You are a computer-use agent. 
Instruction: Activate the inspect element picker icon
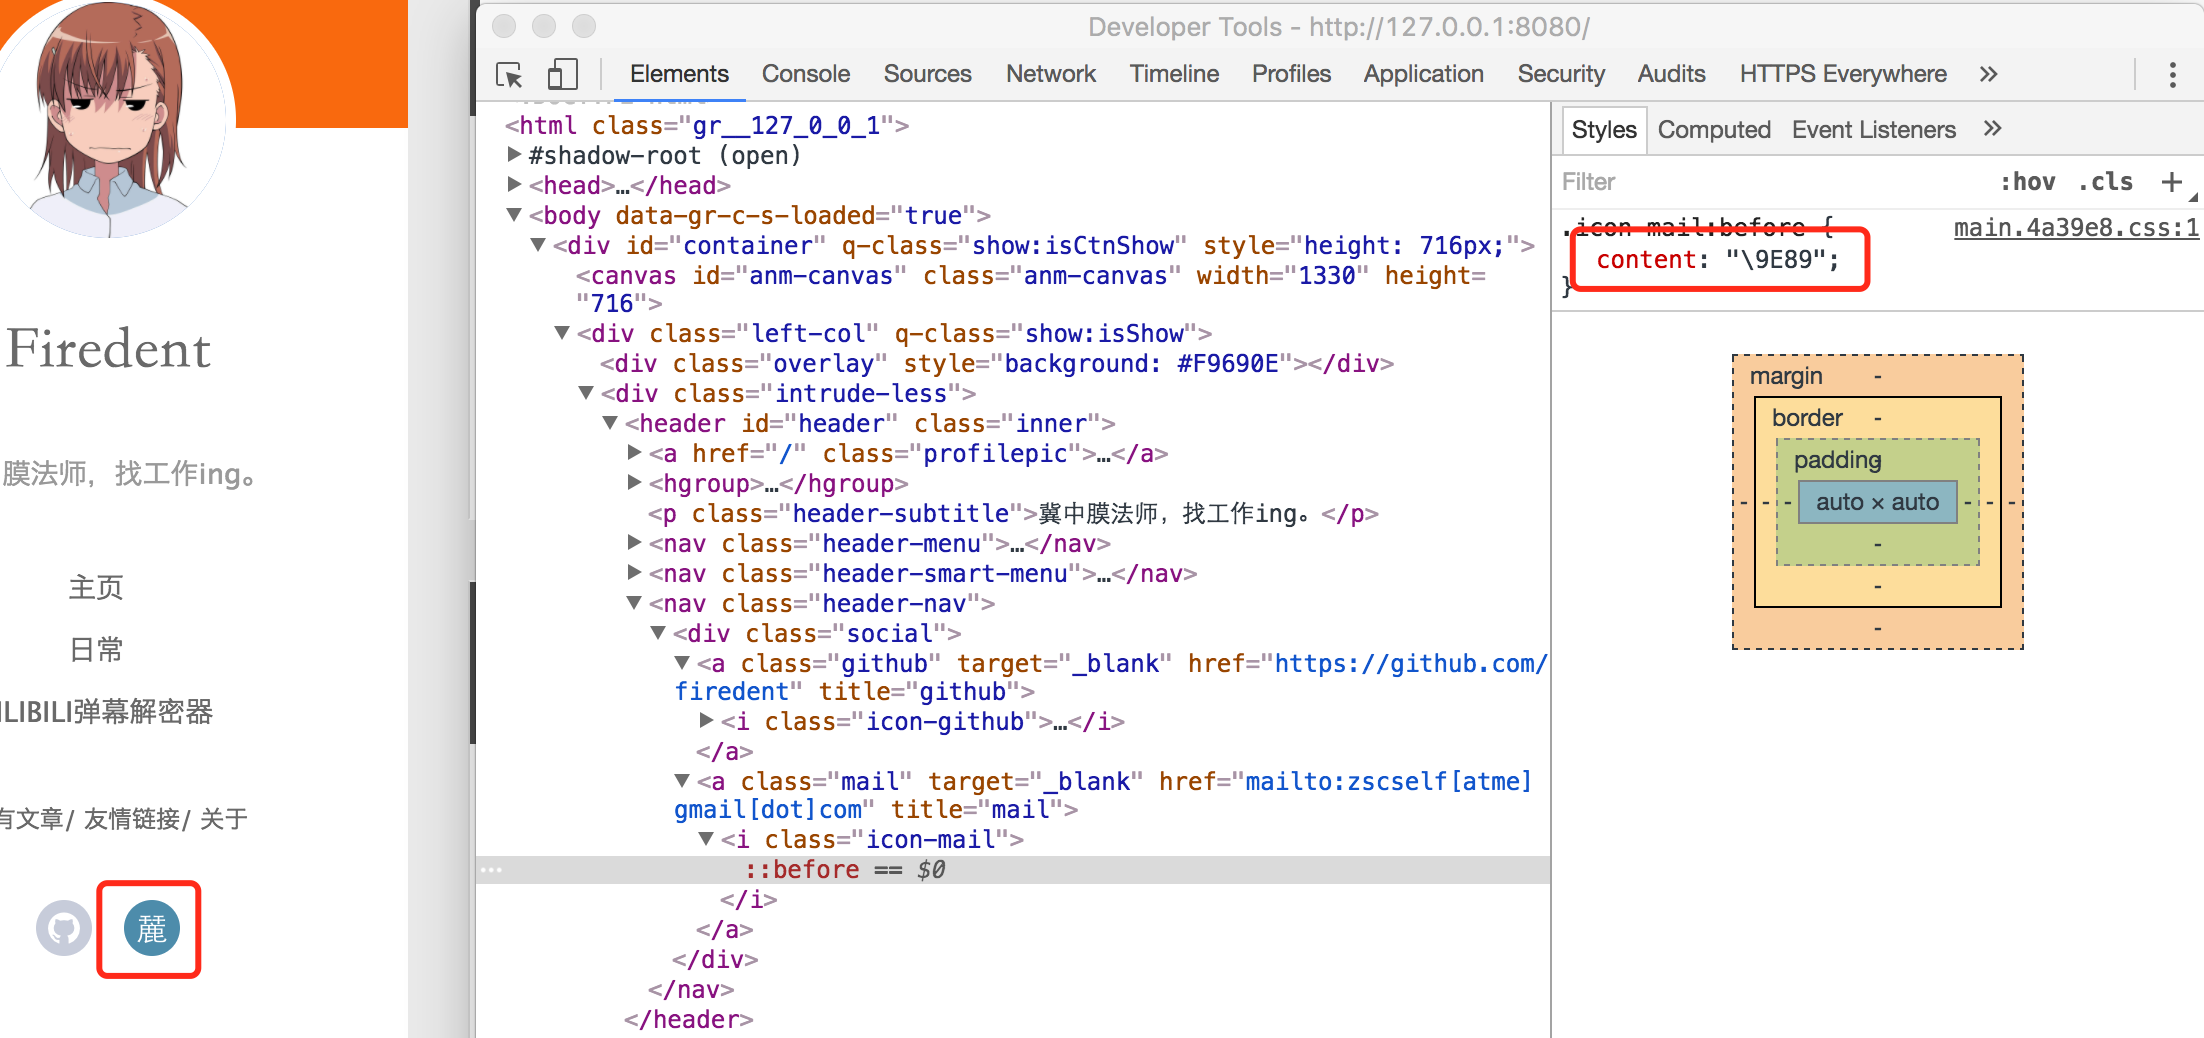pos(509,75)
